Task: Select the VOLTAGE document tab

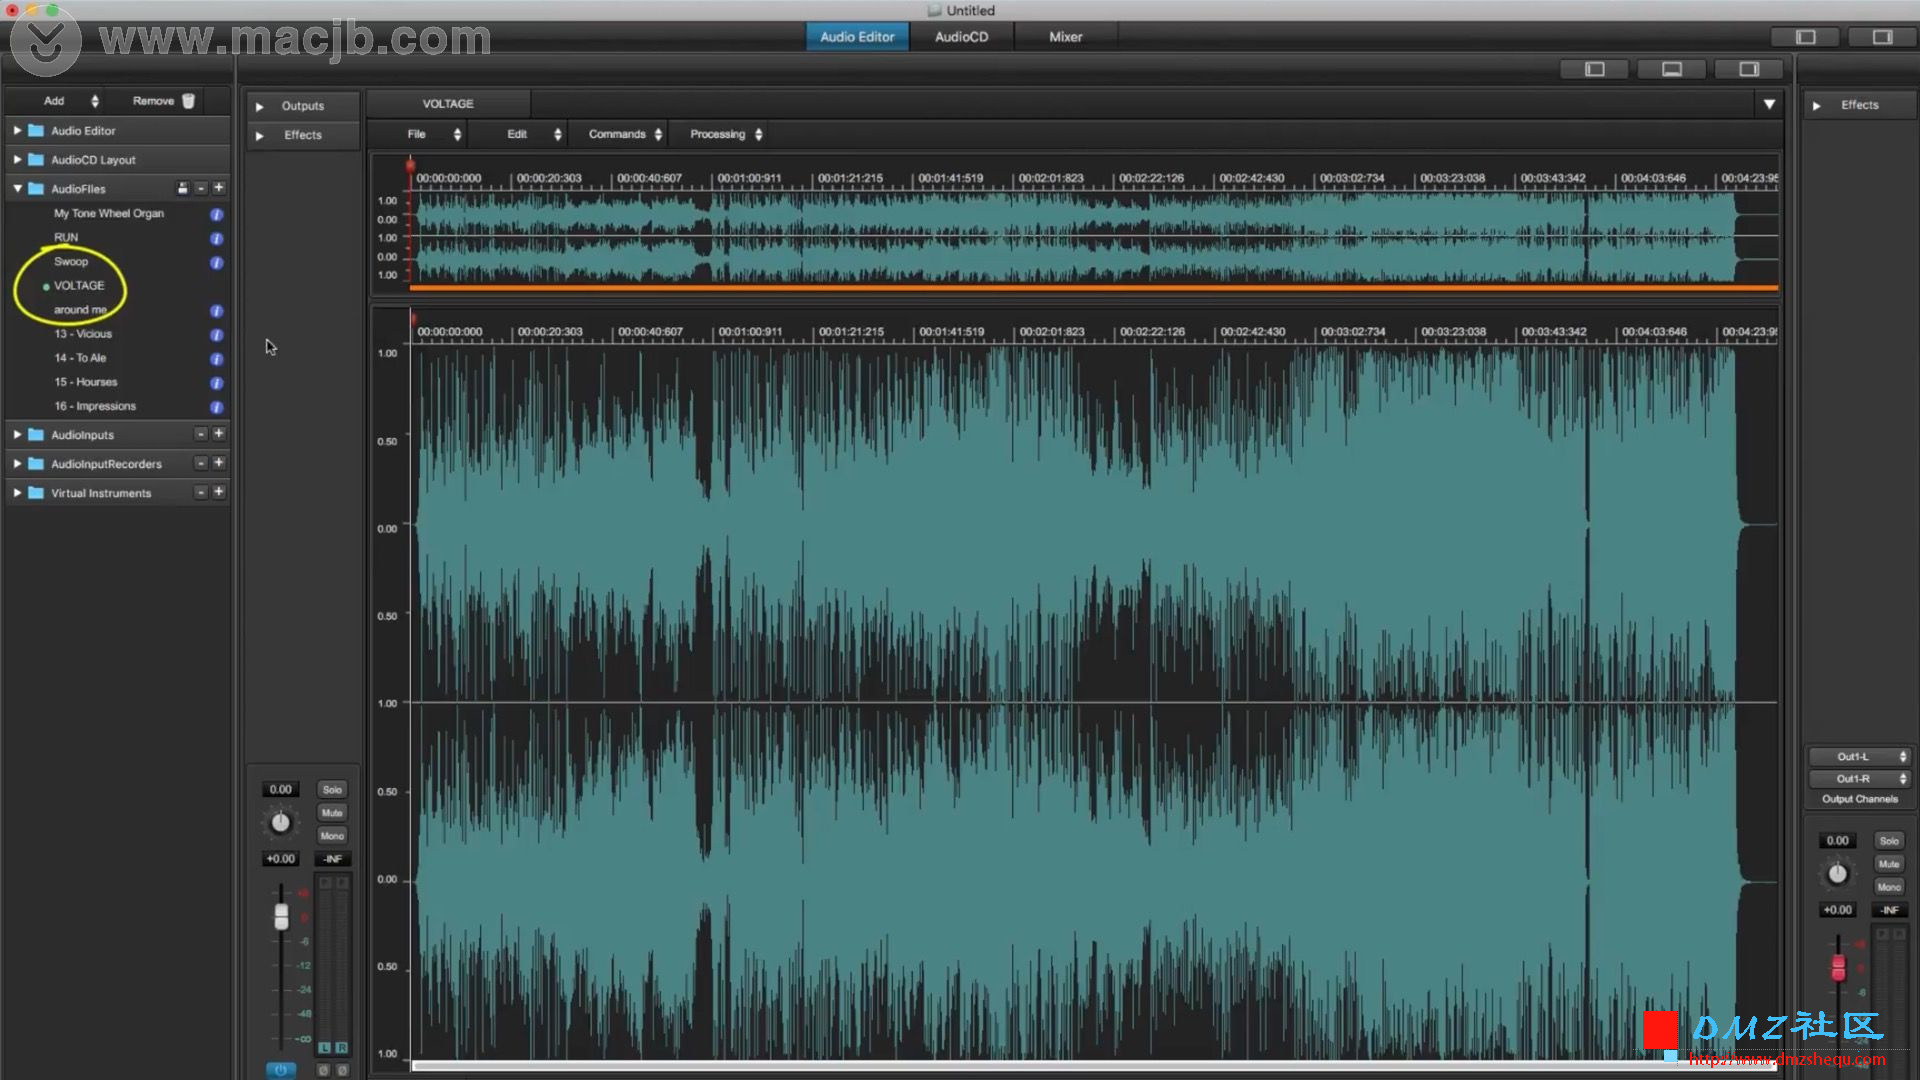Action: point(448,104)
